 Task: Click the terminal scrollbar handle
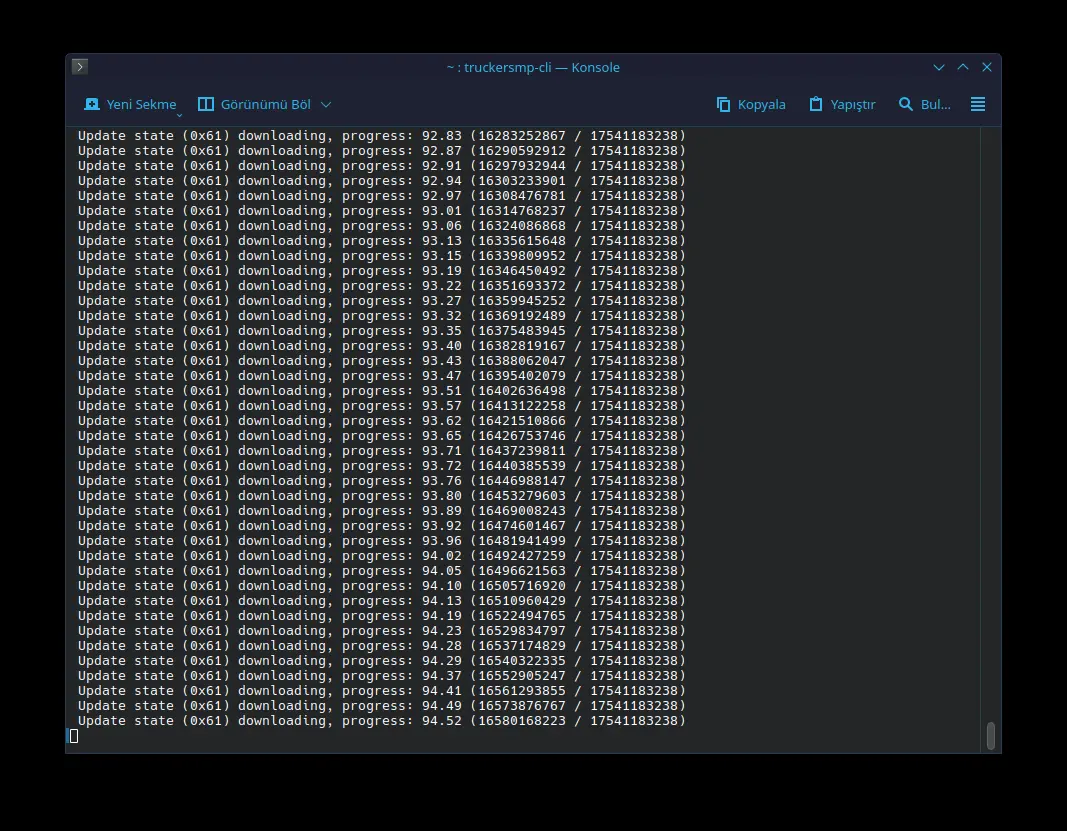991,736
